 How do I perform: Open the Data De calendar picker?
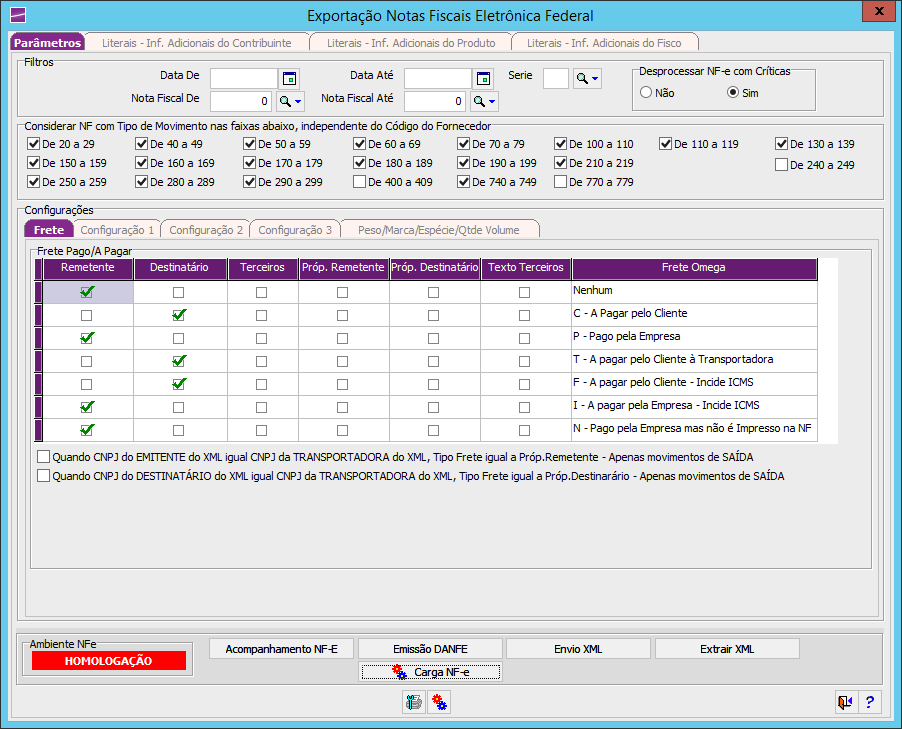pyautogui.click(x=289, y=79)
